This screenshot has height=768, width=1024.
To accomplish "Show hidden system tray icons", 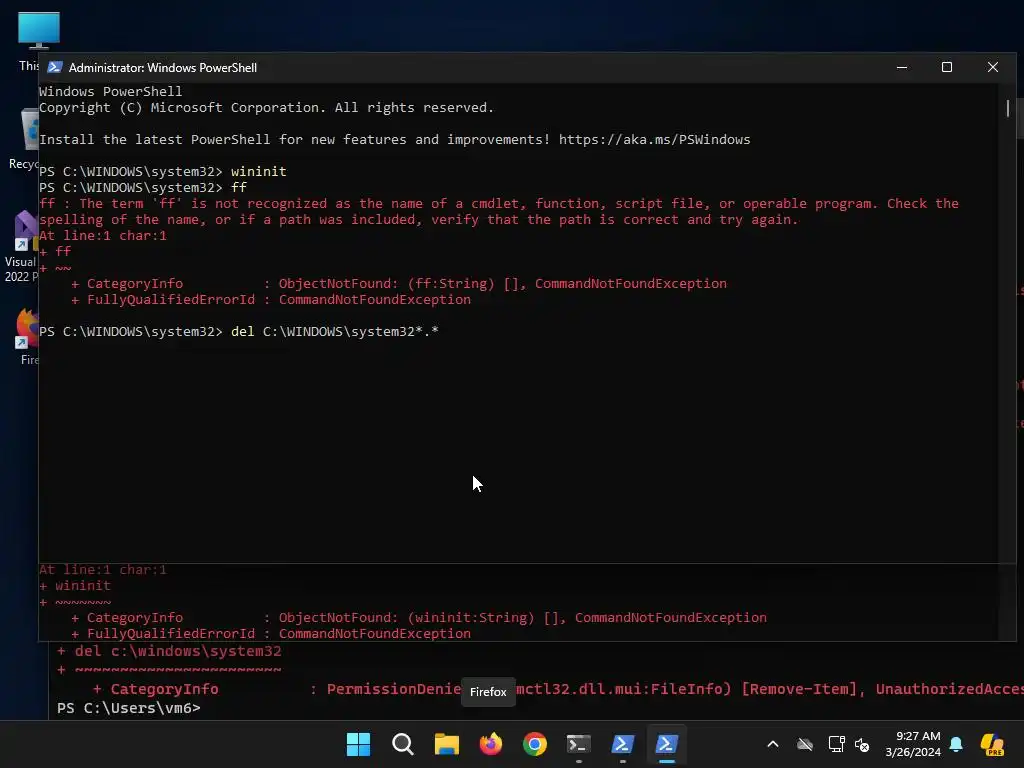I will click(x=773, y=744).
